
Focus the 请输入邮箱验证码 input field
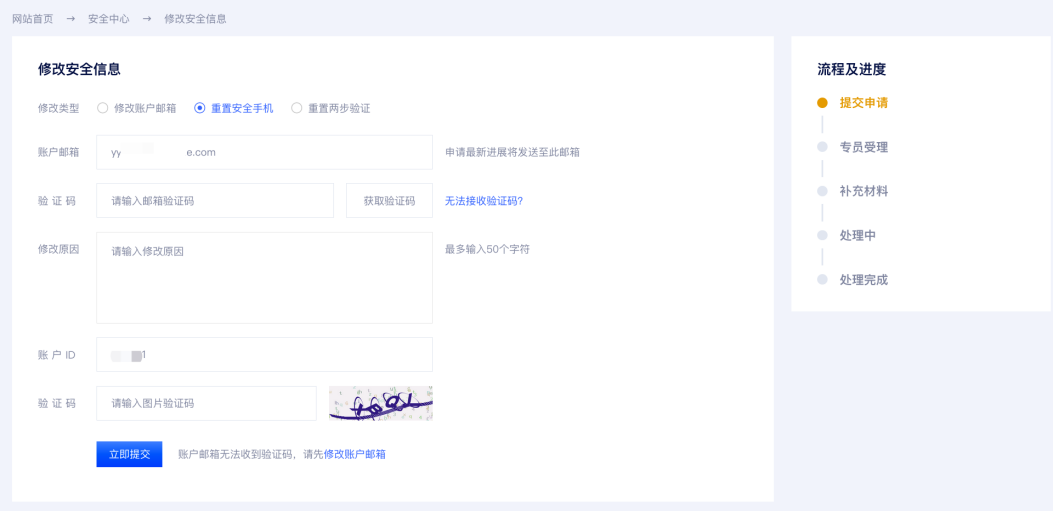coord(215,201)
